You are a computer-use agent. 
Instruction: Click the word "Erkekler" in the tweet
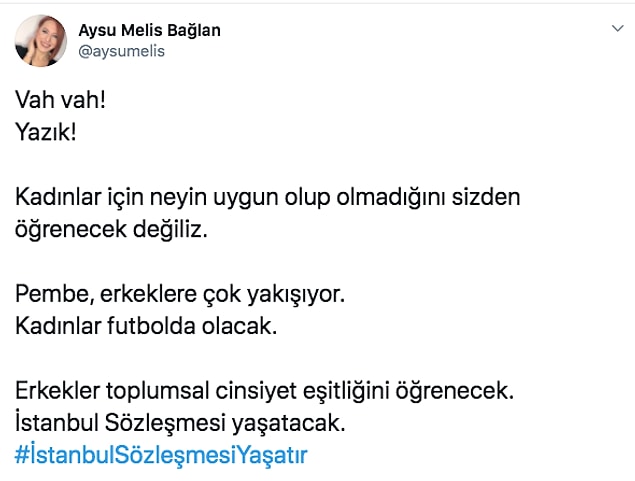[57, 391]
